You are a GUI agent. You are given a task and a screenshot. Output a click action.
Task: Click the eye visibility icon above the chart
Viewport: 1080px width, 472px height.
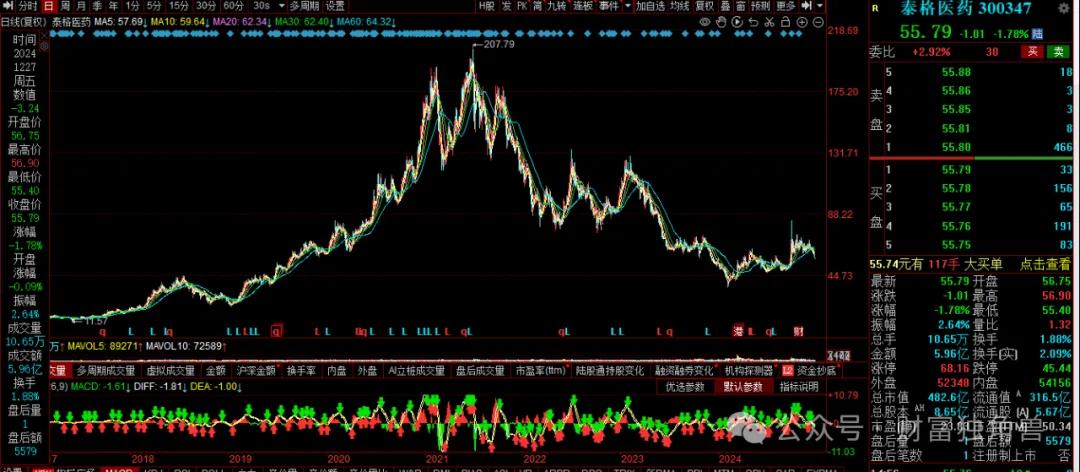pos(705,21)
